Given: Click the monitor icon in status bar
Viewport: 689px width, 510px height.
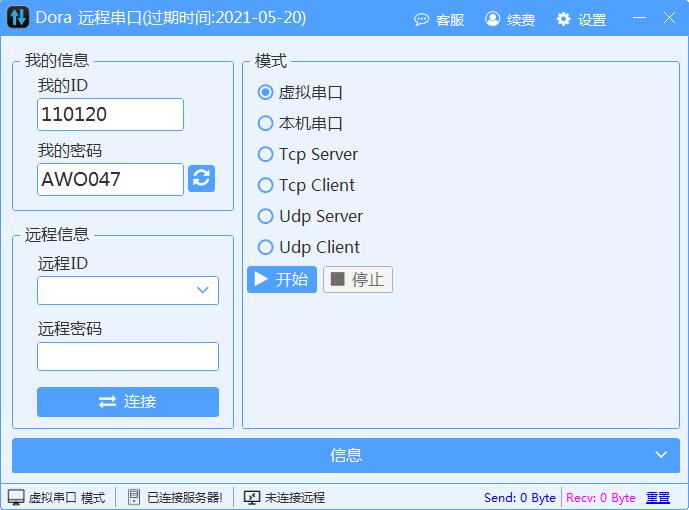Looking at the screenshot, I should coord(16,497).
